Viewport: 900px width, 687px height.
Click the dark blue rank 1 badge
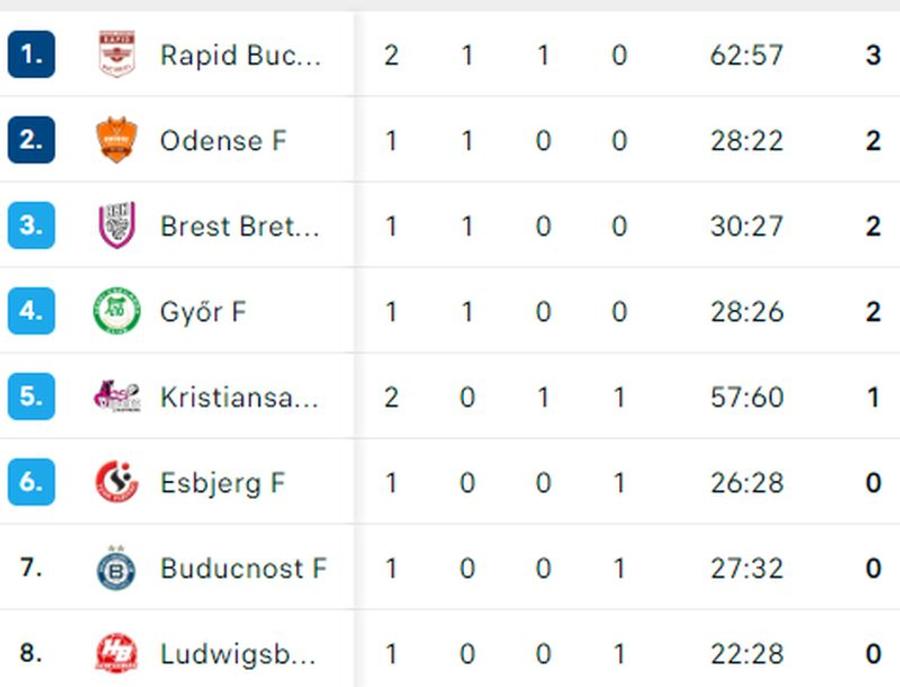[x=32, y=54]
